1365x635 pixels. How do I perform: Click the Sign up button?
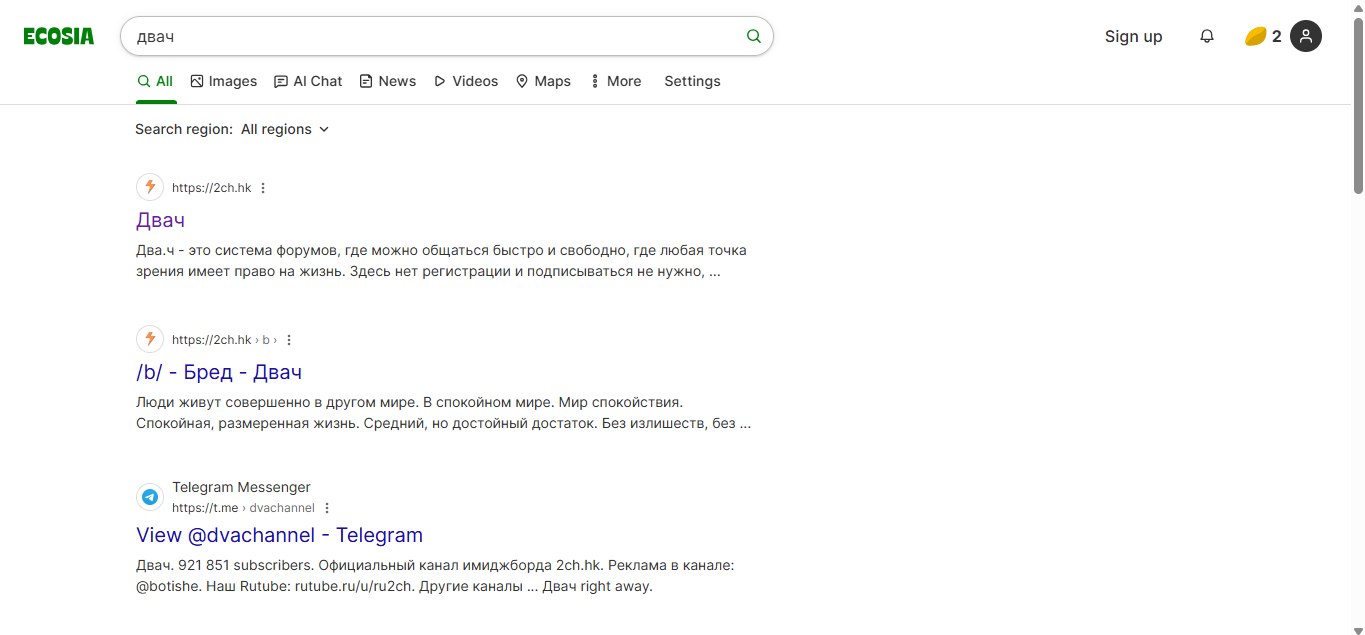1133,36
